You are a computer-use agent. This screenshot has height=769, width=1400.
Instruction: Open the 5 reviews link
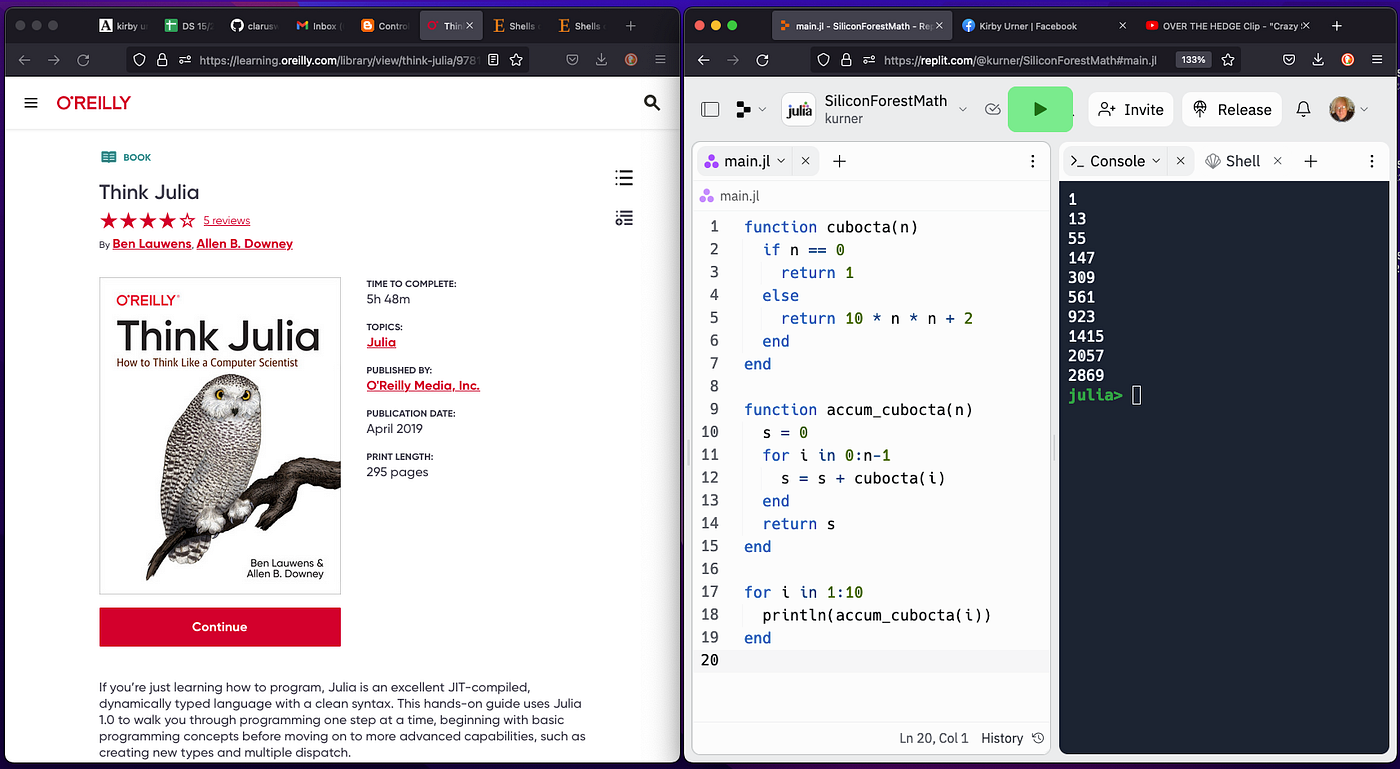click(227, 220)
